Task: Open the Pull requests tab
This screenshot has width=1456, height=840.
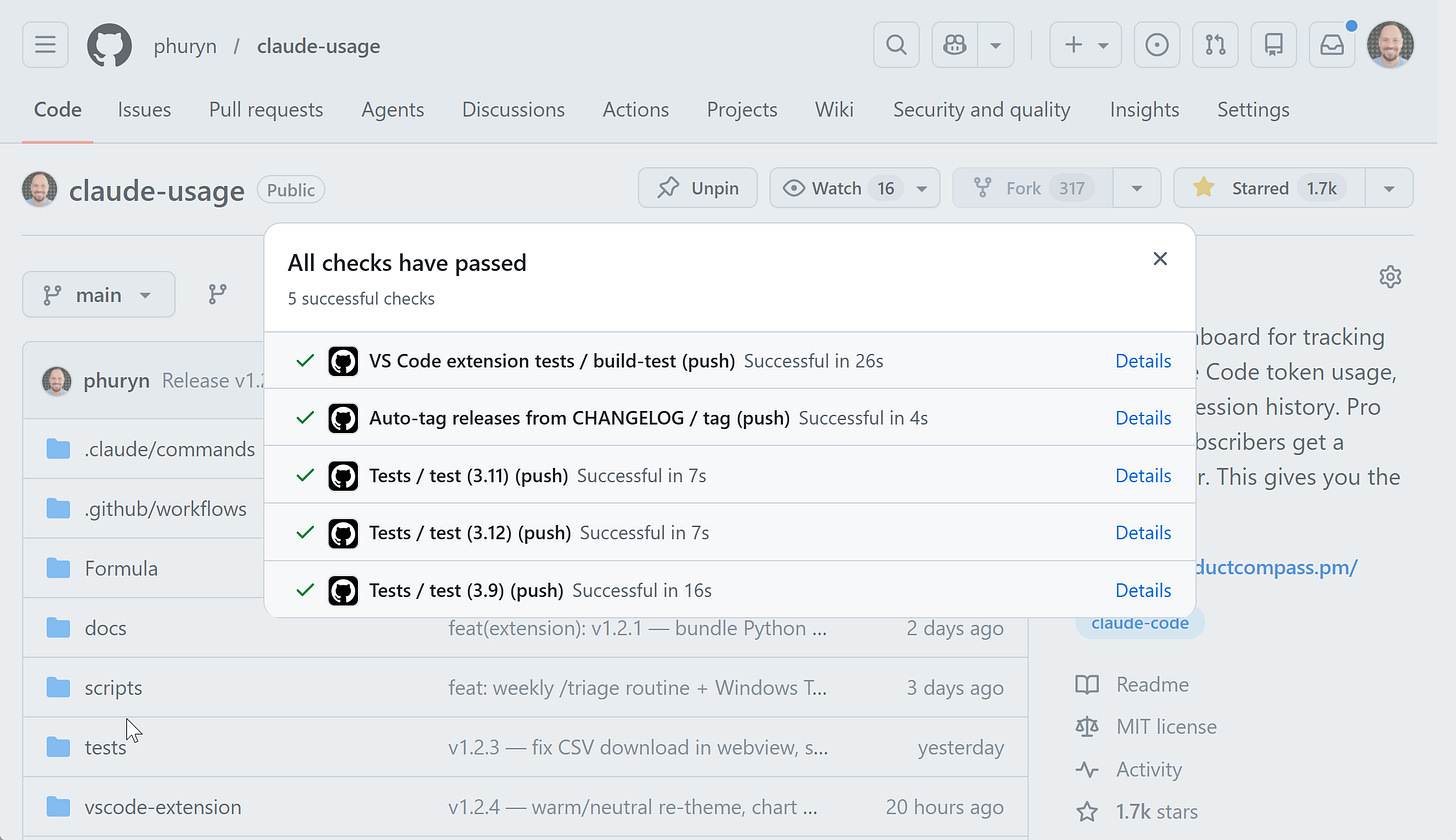Action: (x=266, y=110)
